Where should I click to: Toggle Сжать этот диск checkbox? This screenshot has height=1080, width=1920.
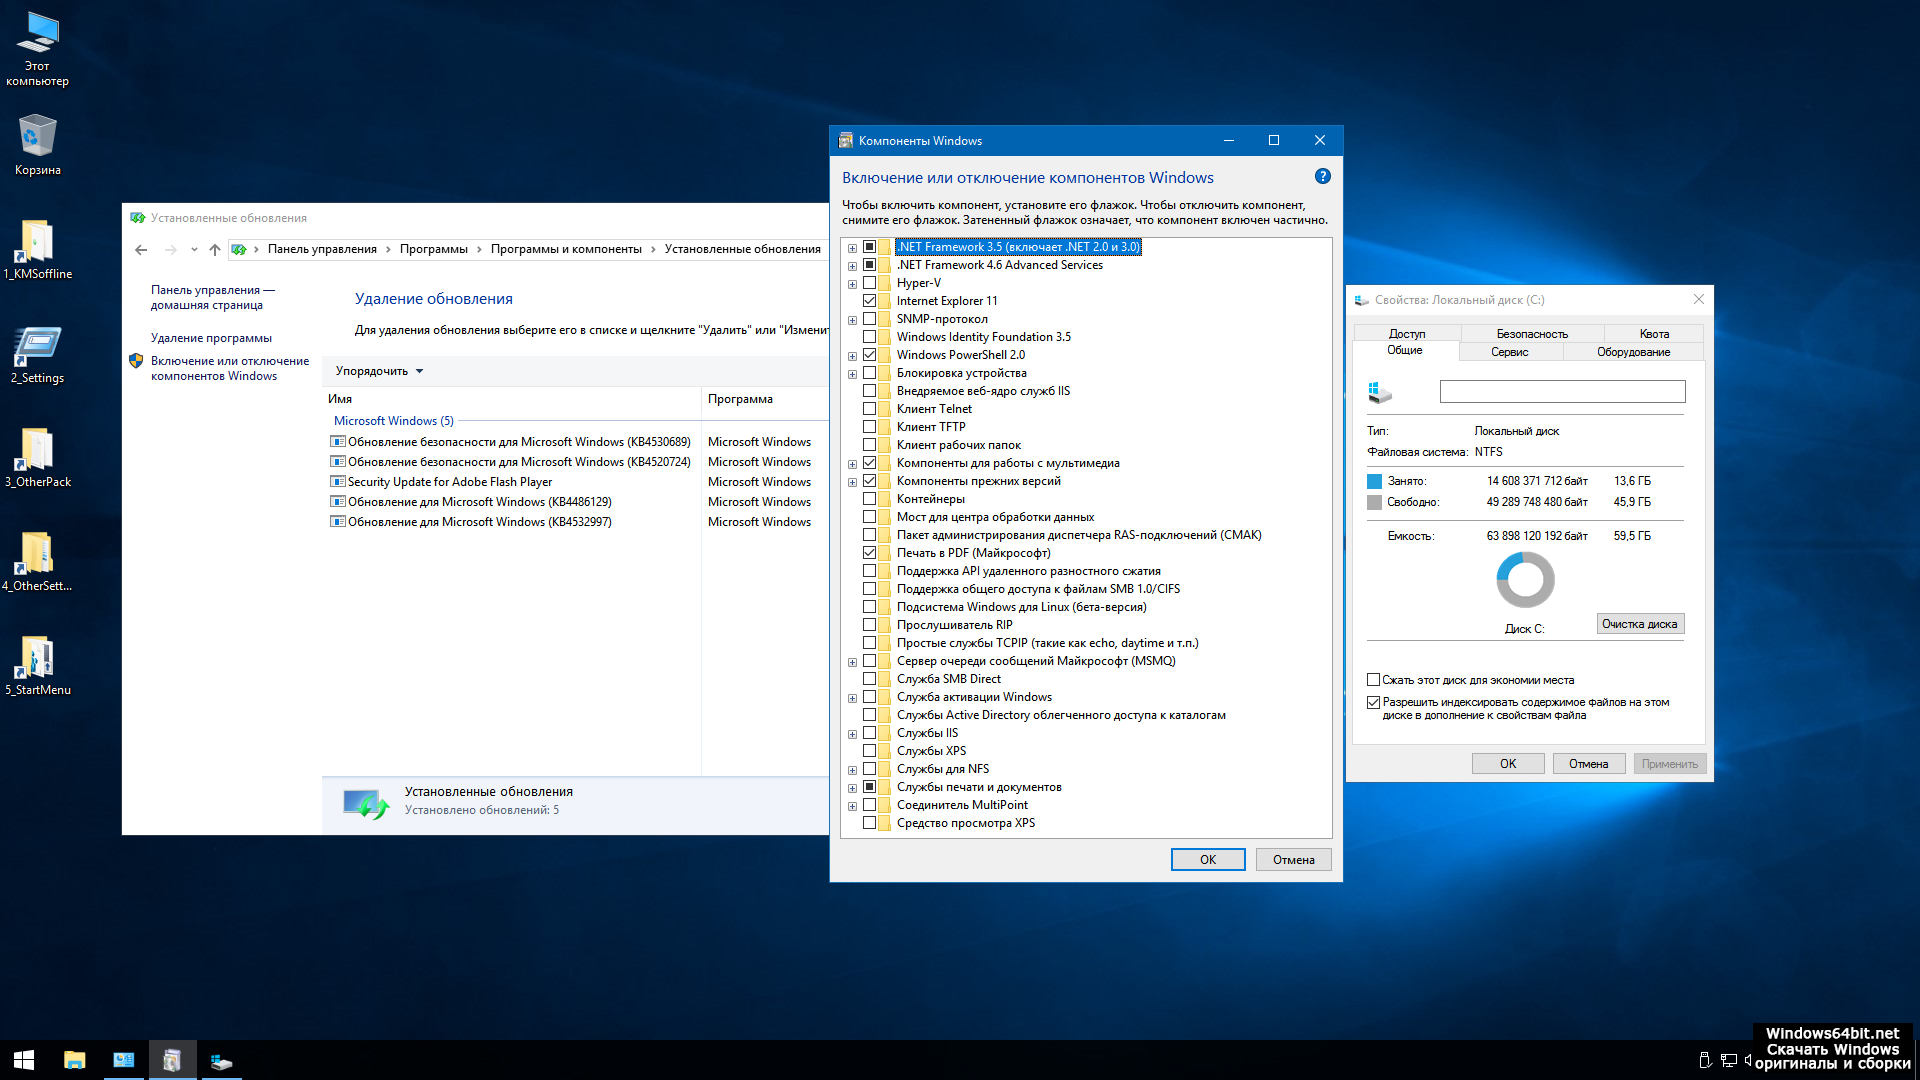coord(1373,680)
